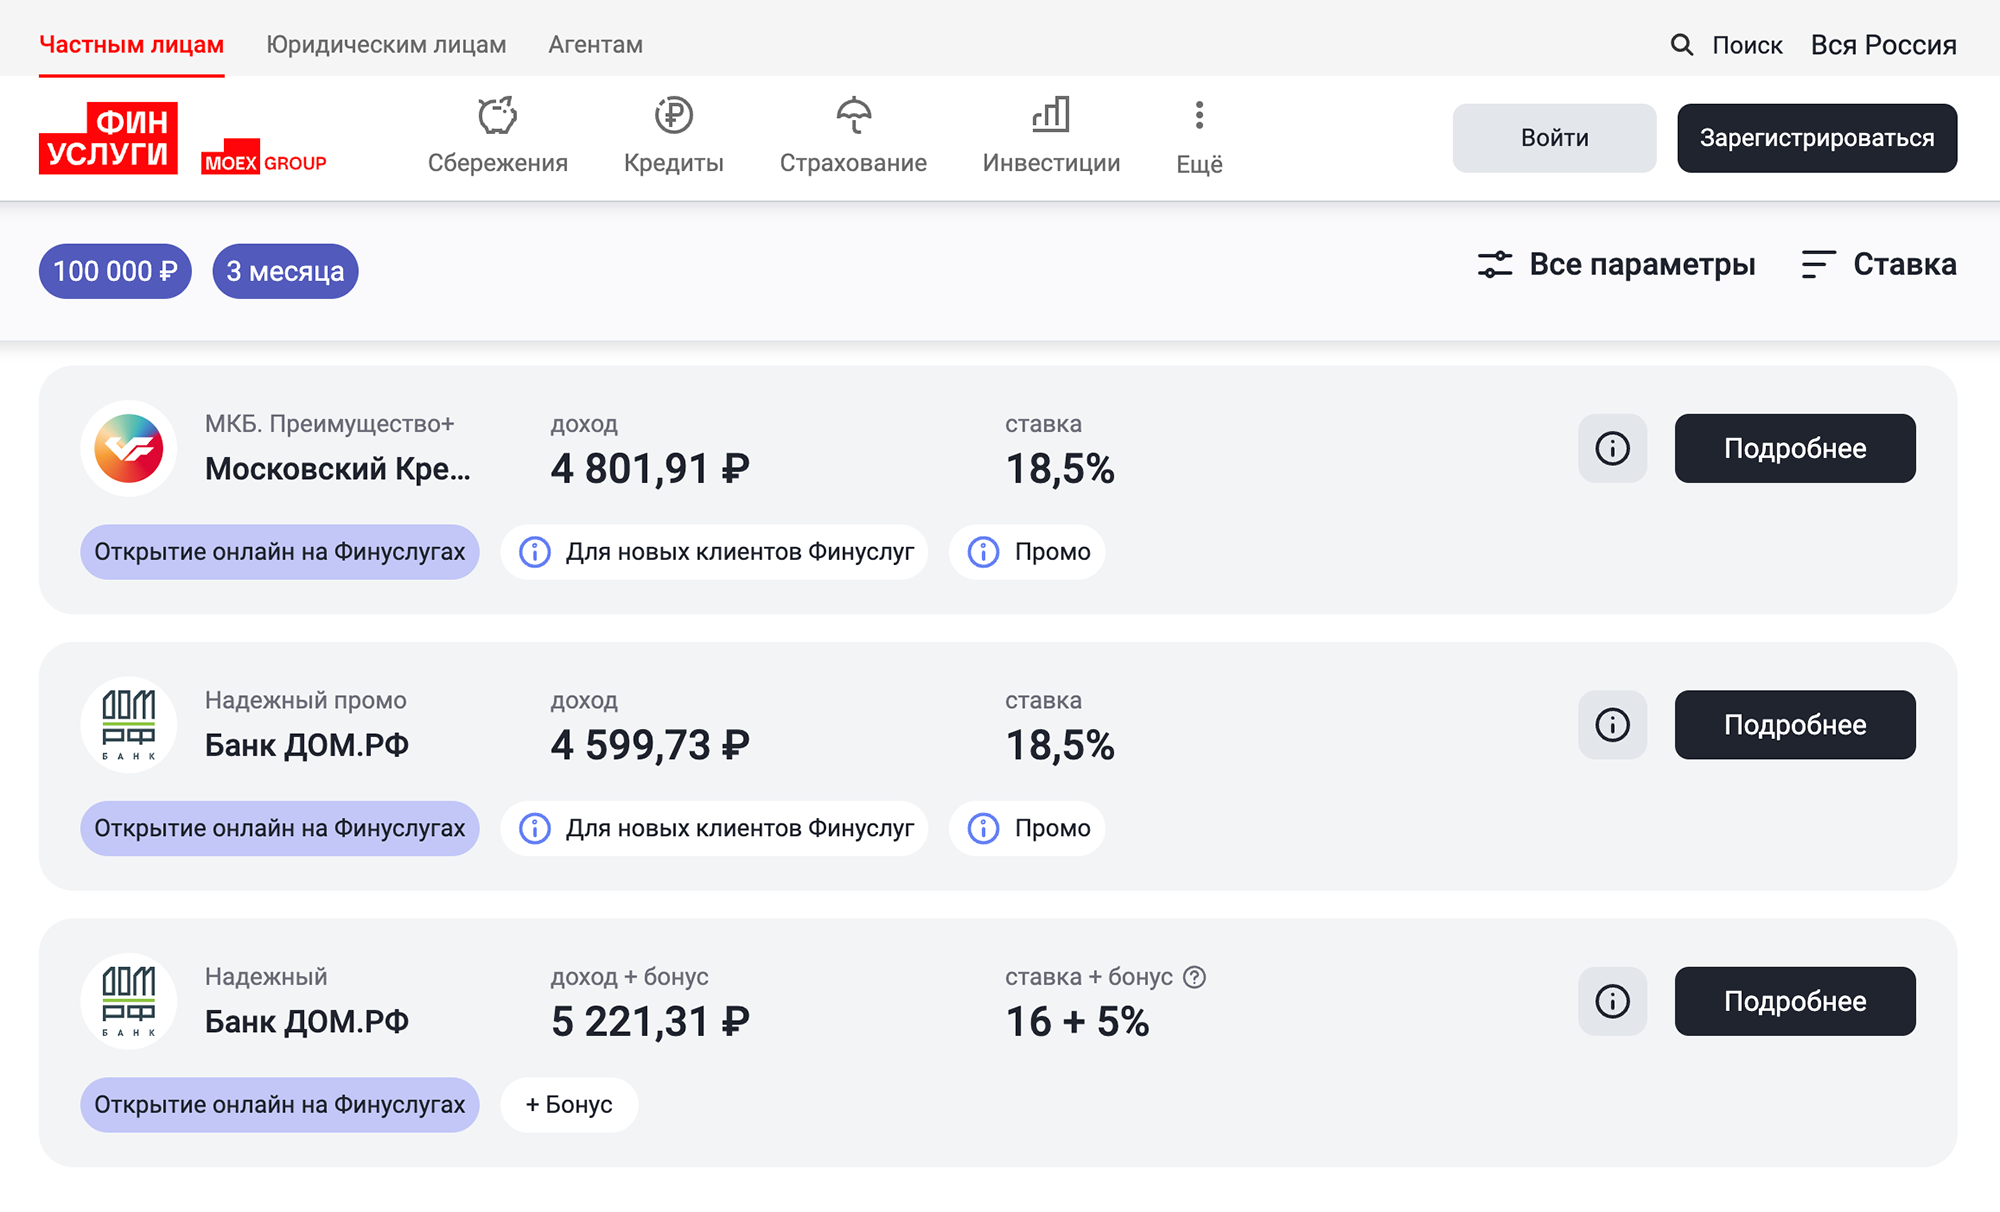Image resolution: width=2000 pixels, height=1212 pixels.
Task: Click Открытие онлайн tag on Надежный bonus card
Action: (280, 1105)
